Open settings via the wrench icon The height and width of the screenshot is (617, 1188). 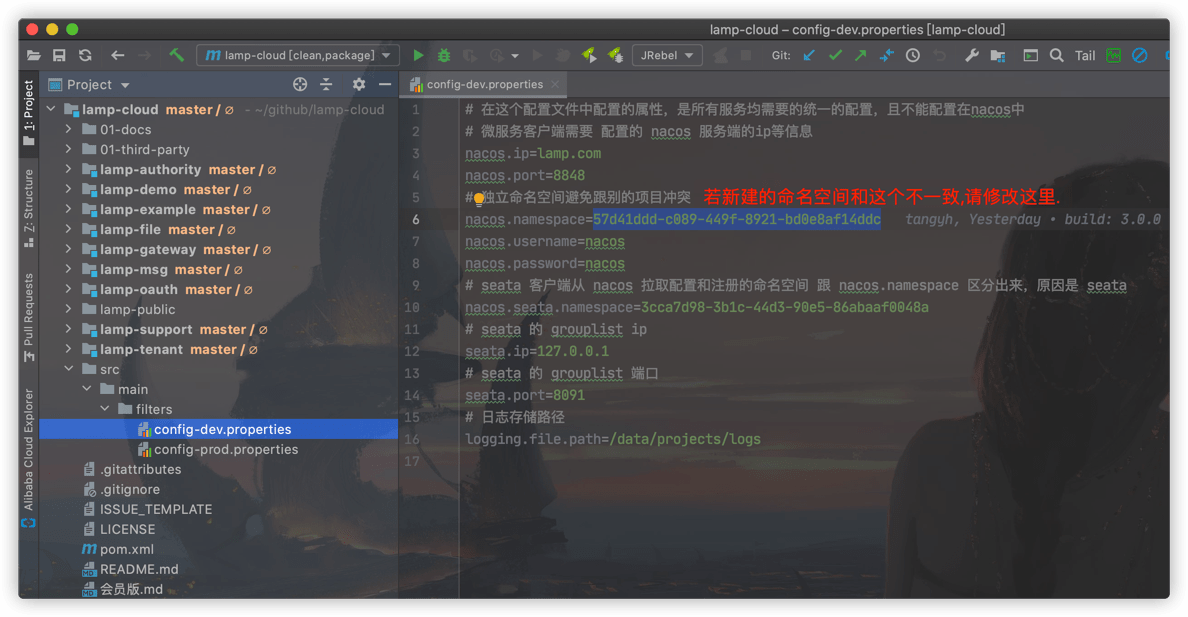coord(971,56)
